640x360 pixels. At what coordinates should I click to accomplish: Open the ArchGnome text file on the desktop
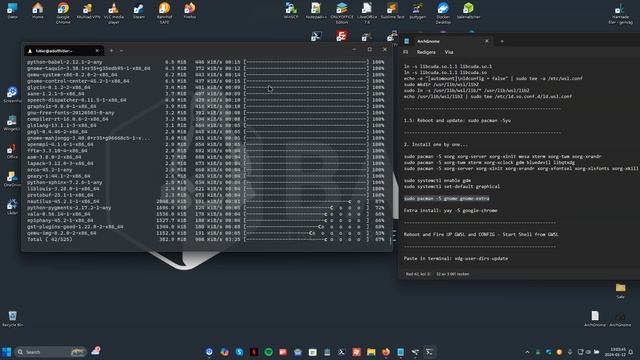[x=595, y=318]
